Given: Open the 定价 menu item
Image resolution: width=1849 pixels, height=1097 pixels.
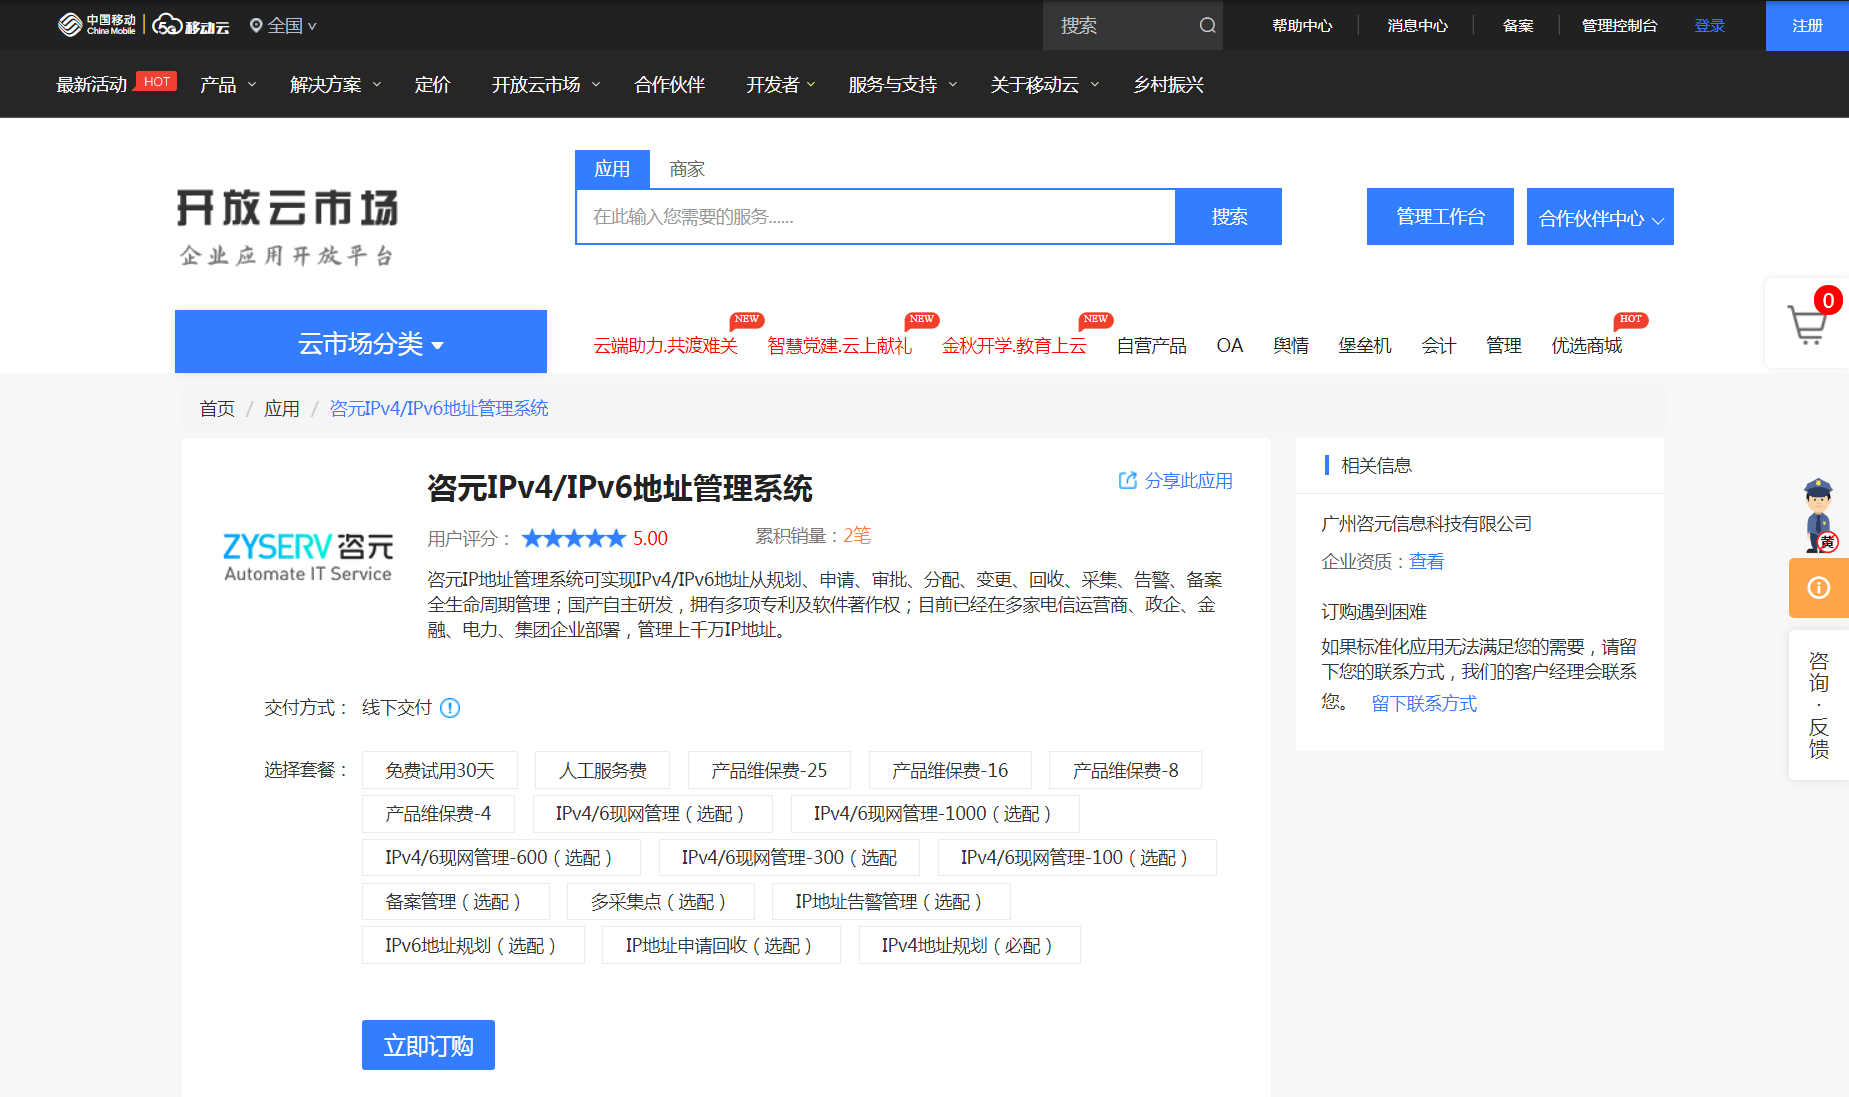Looking at the screenshot, I should [432, 85].
